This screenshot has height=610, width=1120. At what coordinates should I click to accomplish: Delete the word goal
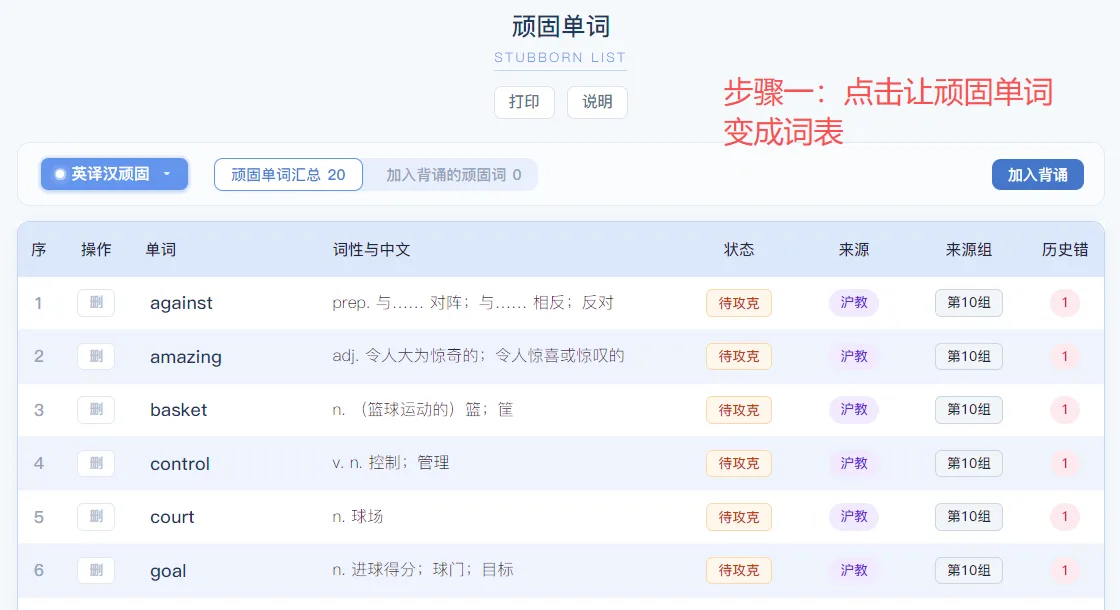96,571
